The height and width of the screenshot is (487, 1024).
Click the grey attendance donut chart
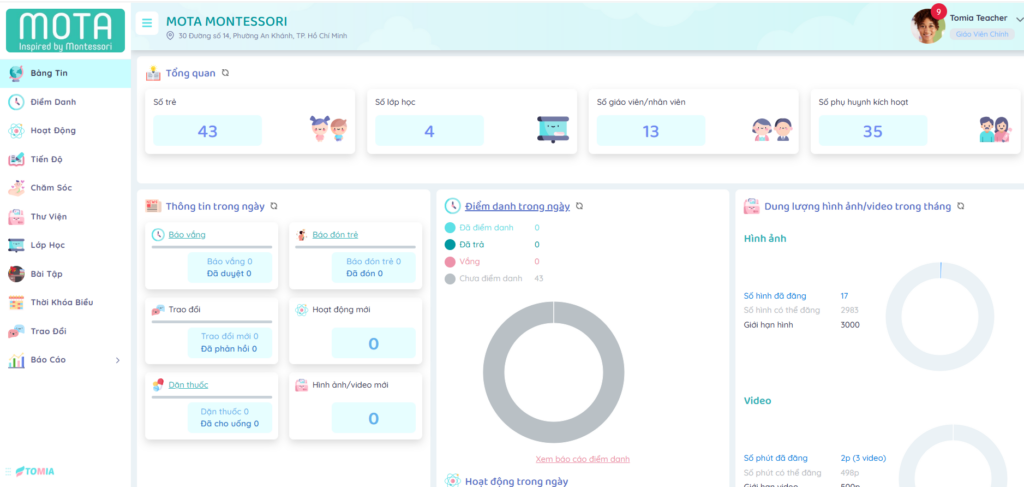click(x=554, y=373)
